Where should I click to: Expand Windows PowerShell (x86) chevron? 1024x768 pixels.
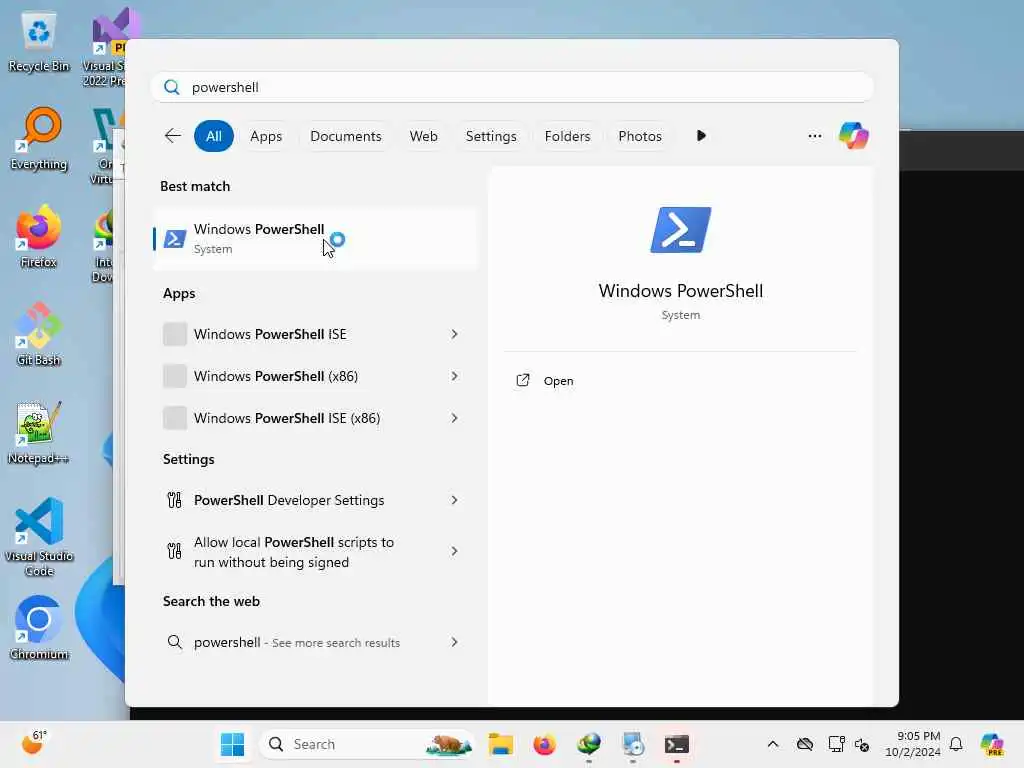point(455,376)
